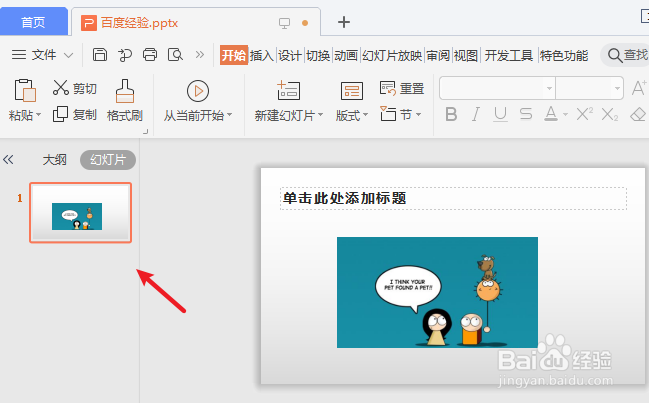Viewport: 649px width, 403px height.
Task: Toggle subscript X₂ formatting
Action: pos(610,114)
